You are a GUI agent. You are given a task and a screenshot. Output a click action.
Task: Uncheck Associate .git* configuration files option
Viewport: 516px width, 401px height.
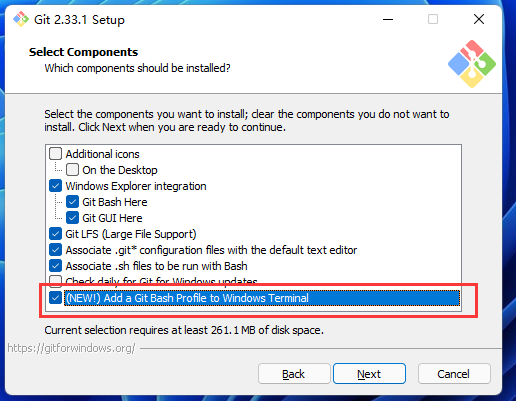point(55,250)
